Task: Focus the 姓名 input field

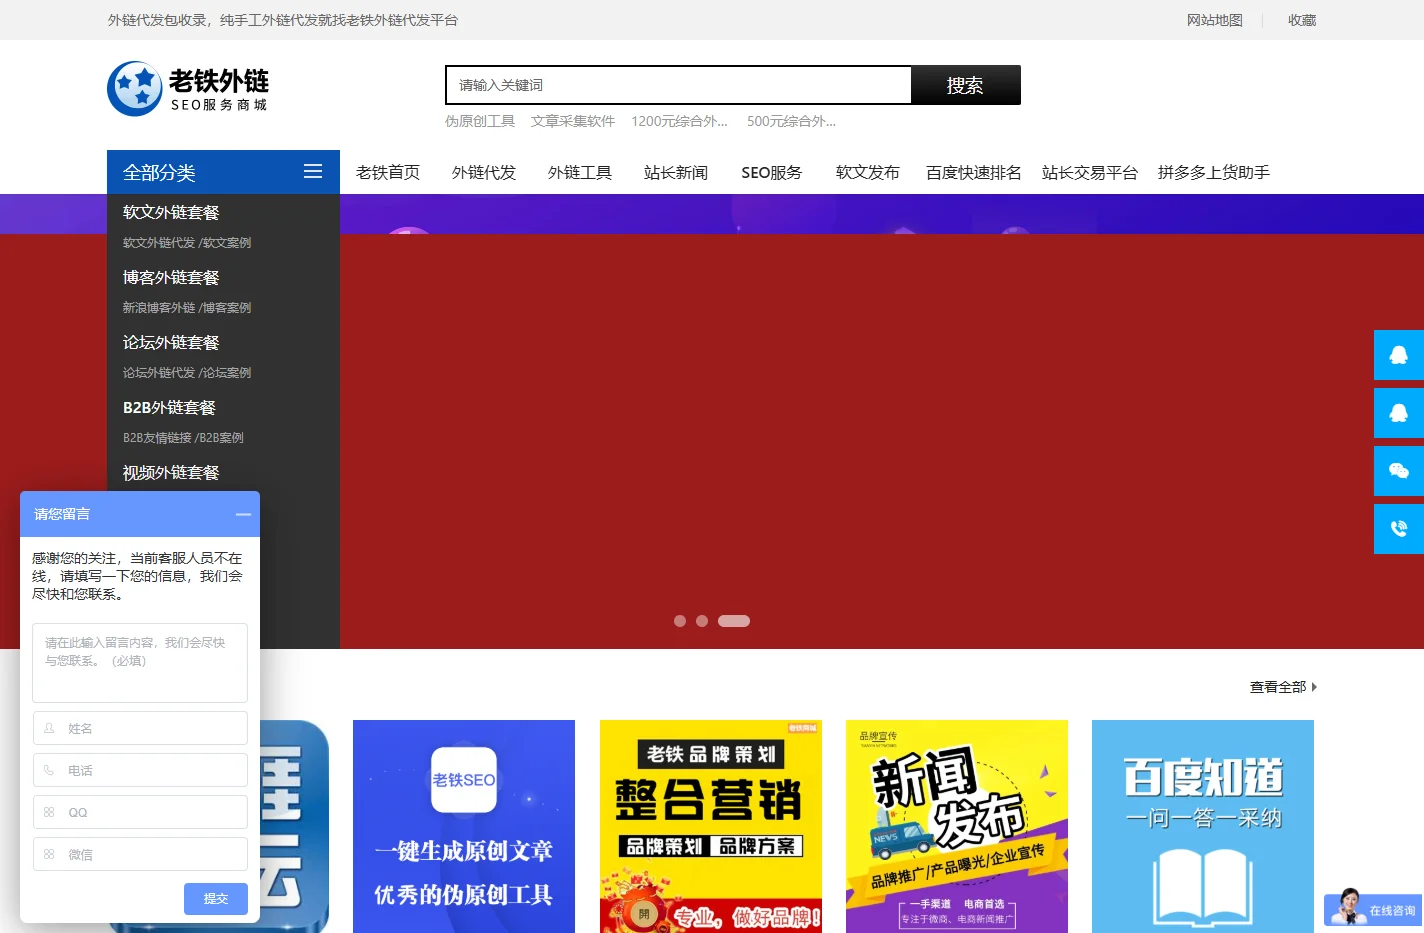Action: (x=140, y=728)
